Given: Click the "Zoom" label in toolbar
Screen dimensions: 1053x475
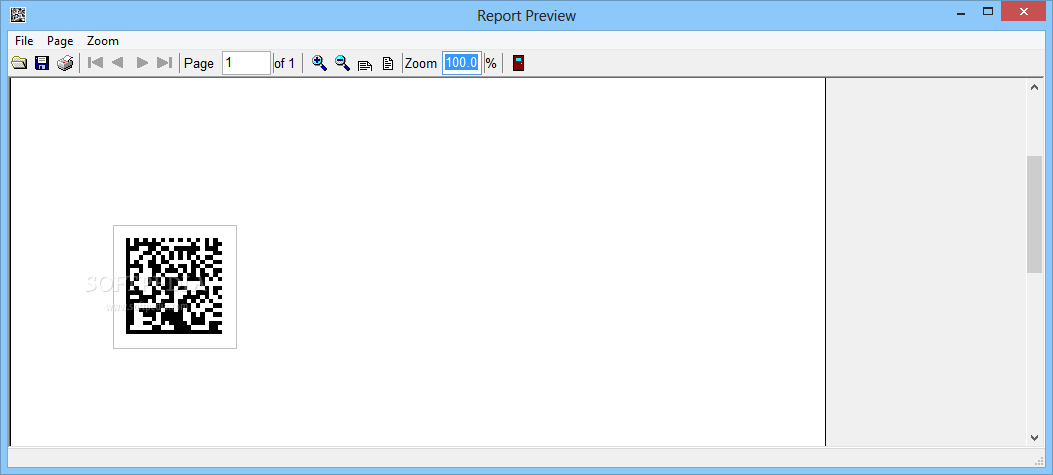Looking at the screenshot, I should click(x=421, y=63).
